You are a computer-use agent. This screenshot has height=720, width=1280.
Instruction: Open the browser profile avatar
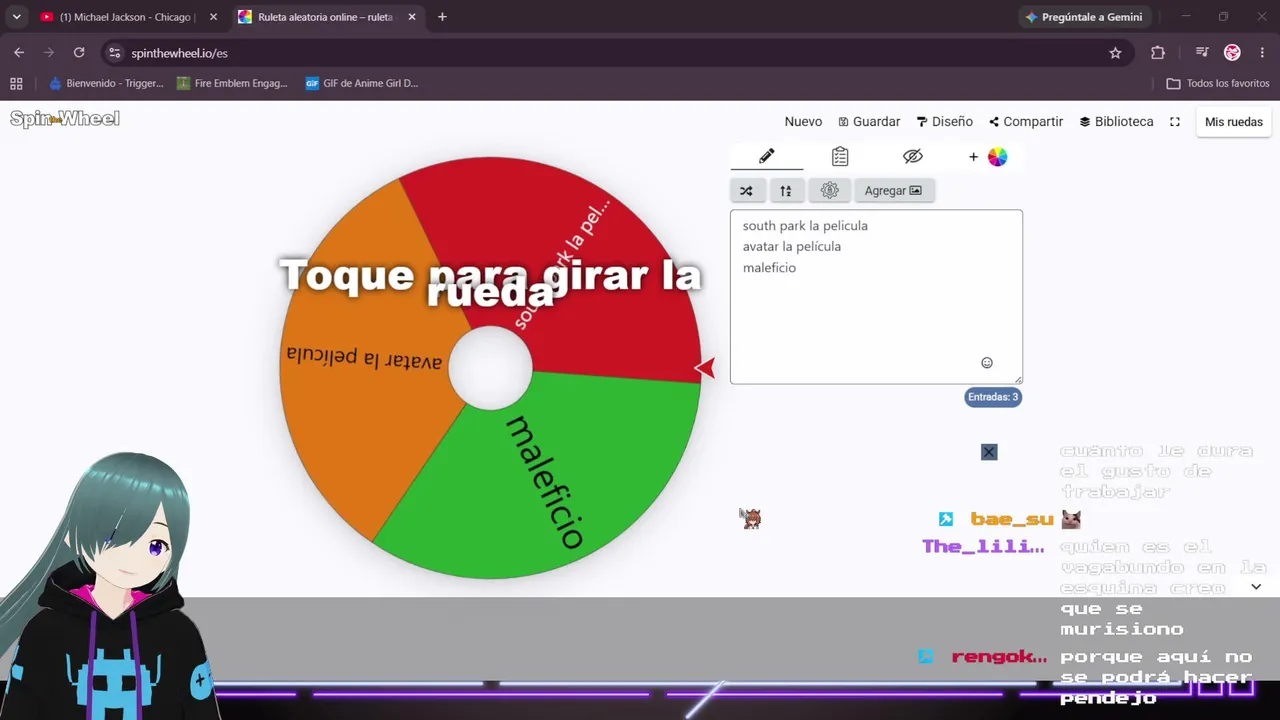[1232, 53]
